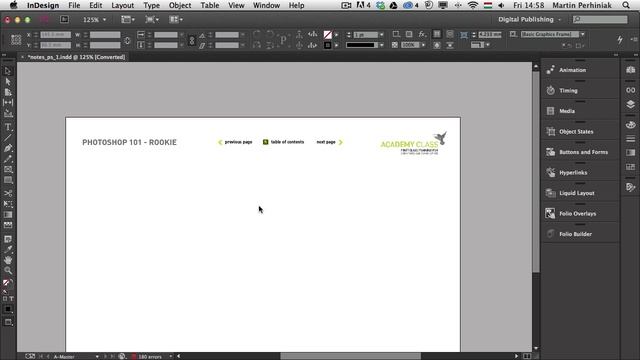Viewport: 640px width, 360px height.
Task: Open the stroke style dropdown
Action: pyautogui.click(x=382, y=45)
